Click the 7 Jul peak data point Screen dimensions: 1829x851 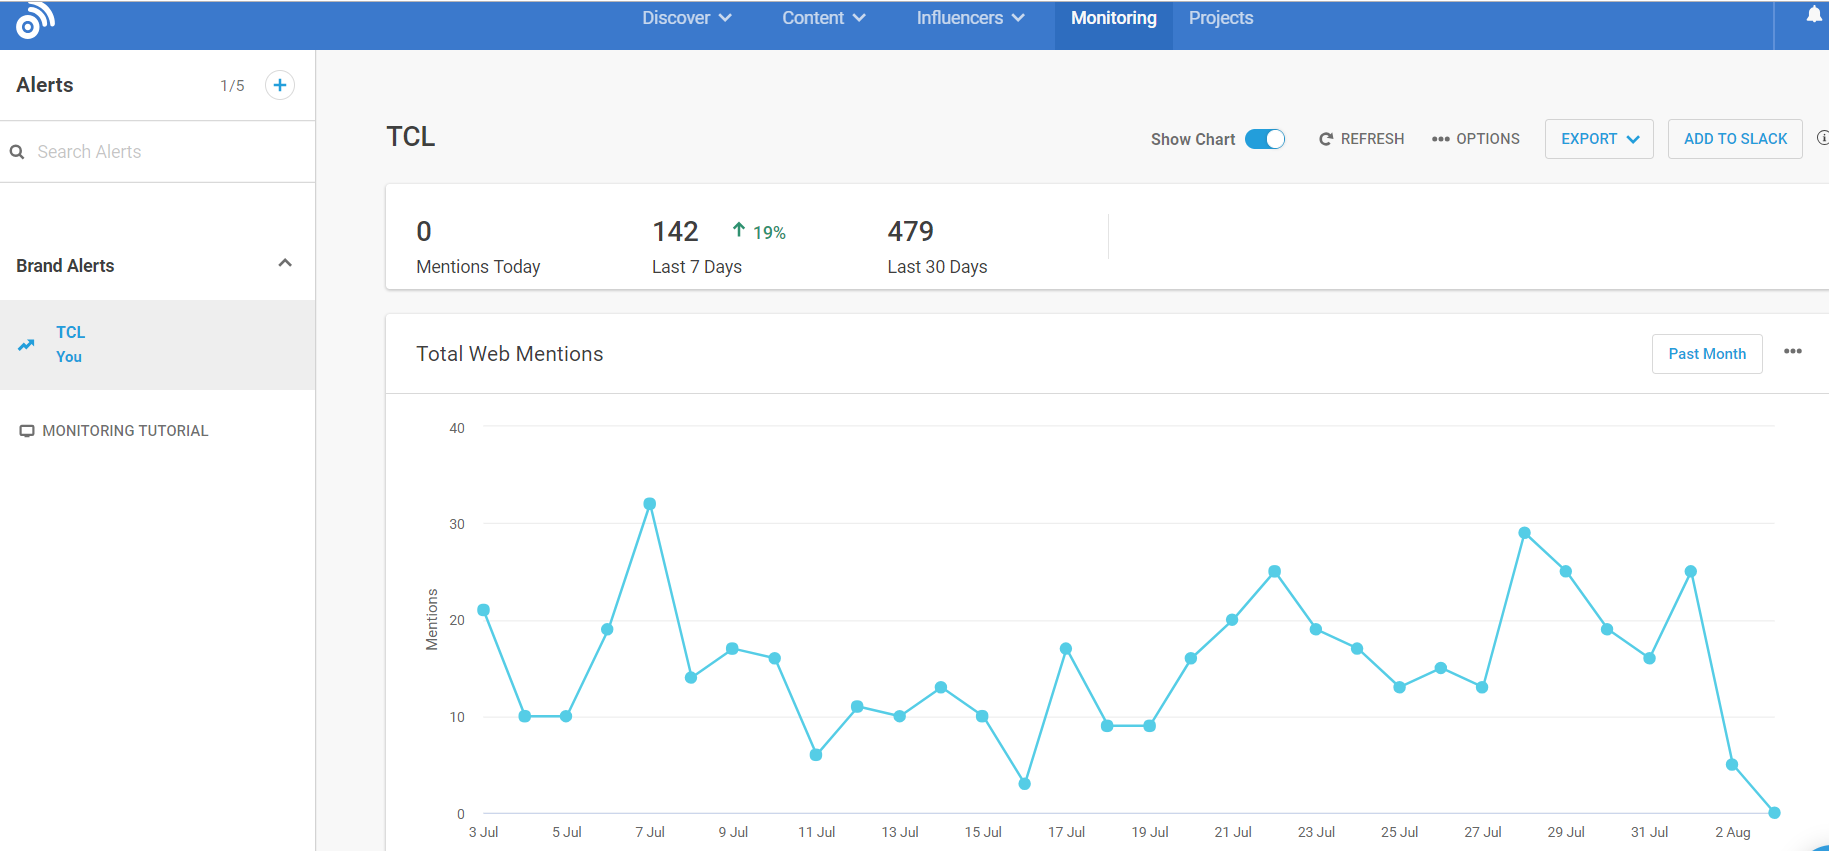tap(650, 504)
